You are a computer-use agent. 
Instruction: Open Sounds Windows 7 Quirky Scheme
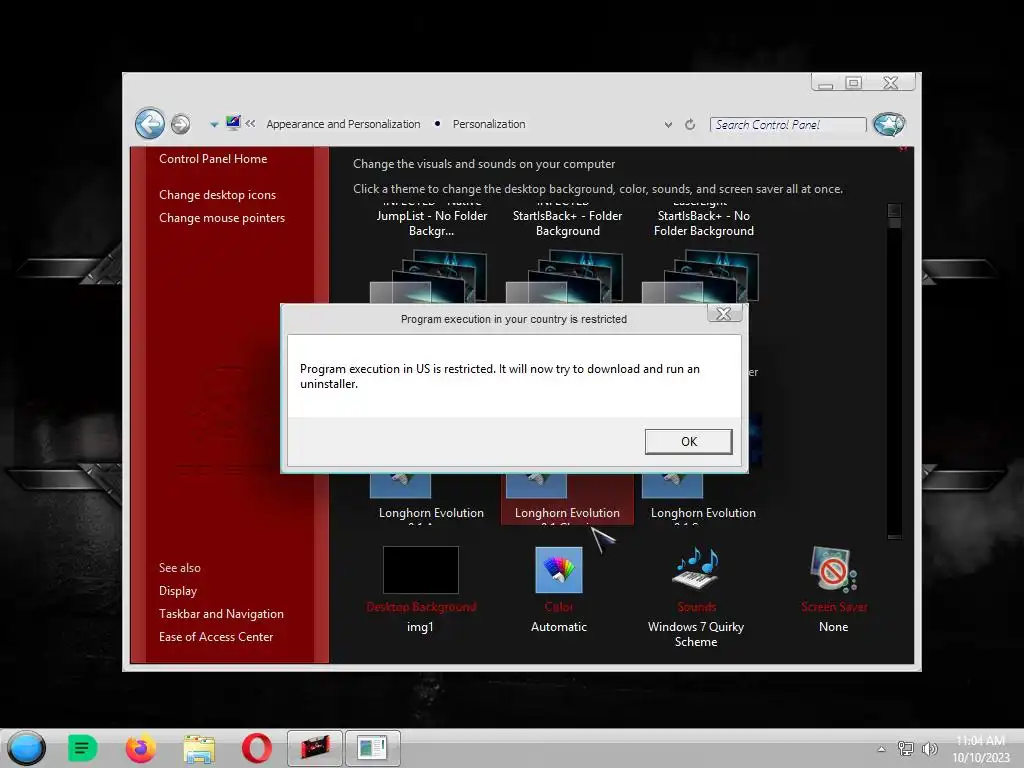coord(696,568)
